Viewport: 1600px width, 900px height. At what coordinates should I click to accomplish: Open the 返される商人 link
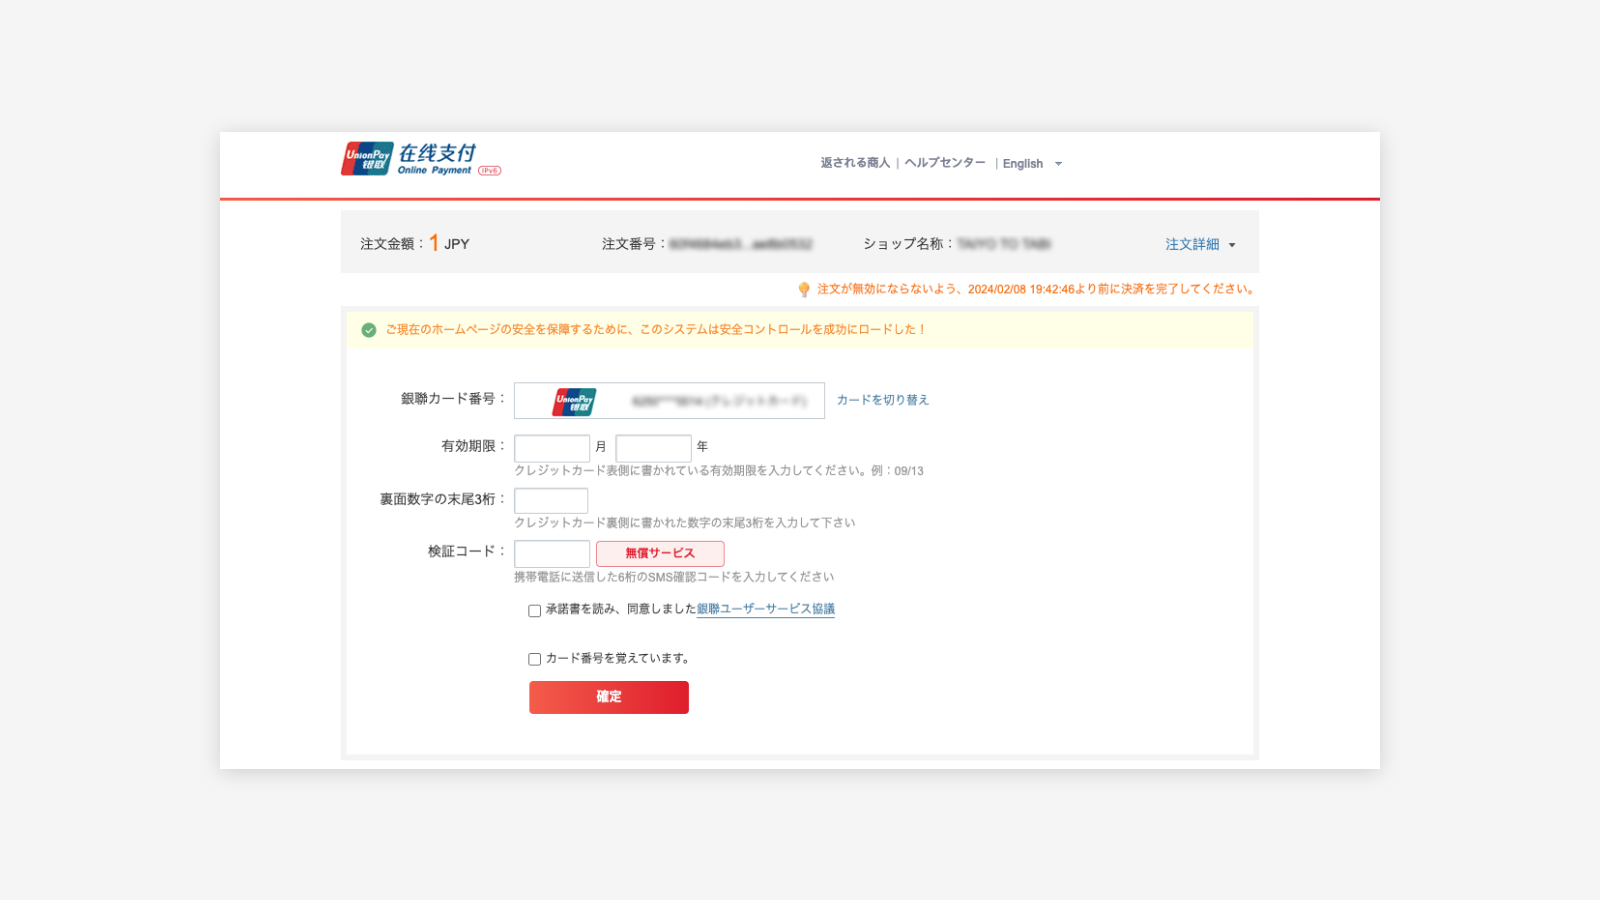click(855, 163)
